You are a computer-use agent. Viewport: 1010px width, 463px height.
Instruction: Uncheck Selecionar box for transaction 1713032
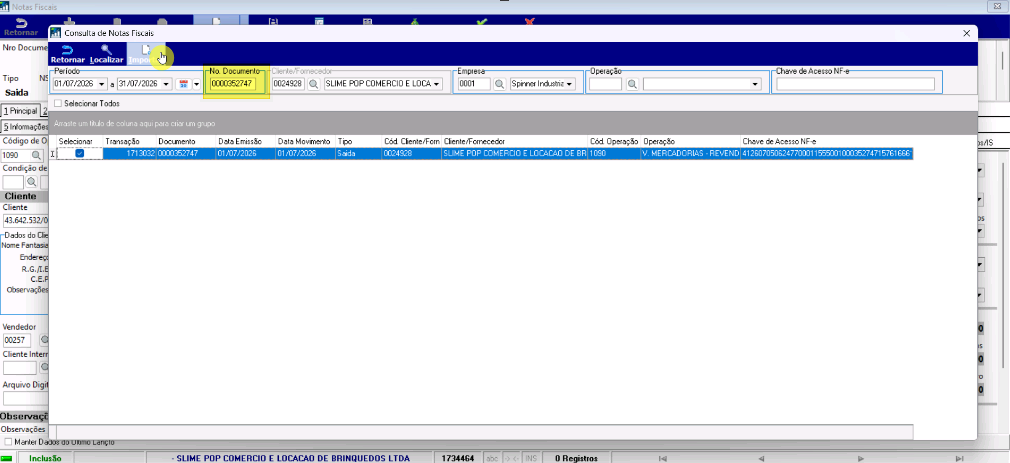pyautogui.click(x=79, y=153)
